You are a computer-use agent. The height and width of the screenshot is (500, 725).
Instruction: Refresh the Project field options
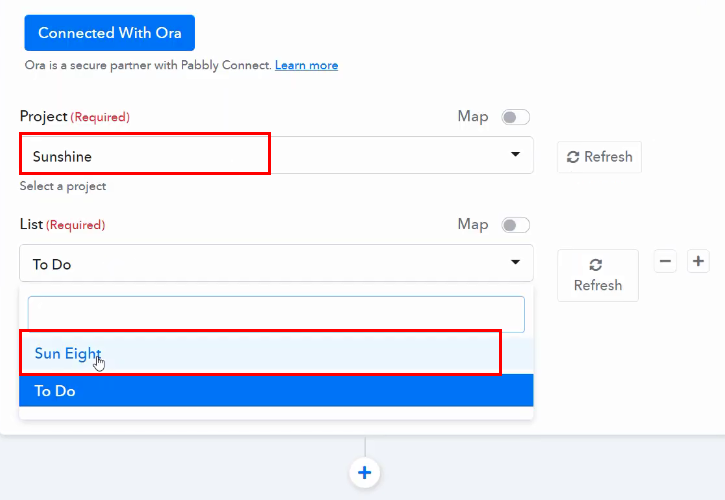(x=599, y=157)
